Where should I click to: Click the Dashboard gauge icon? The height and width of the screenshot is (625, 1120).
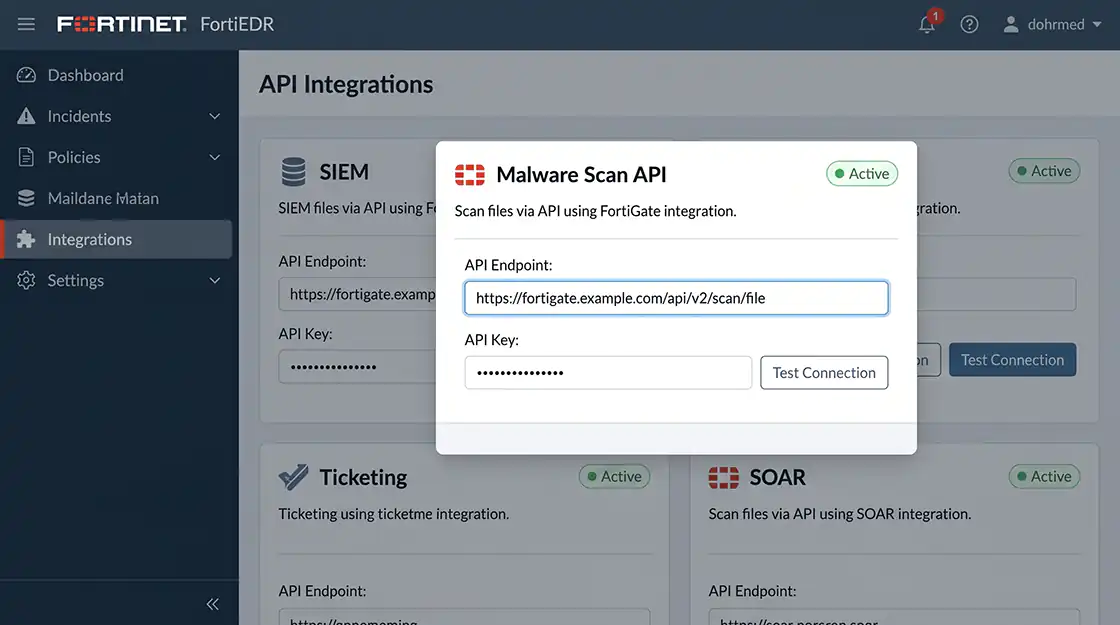[26, 75]
